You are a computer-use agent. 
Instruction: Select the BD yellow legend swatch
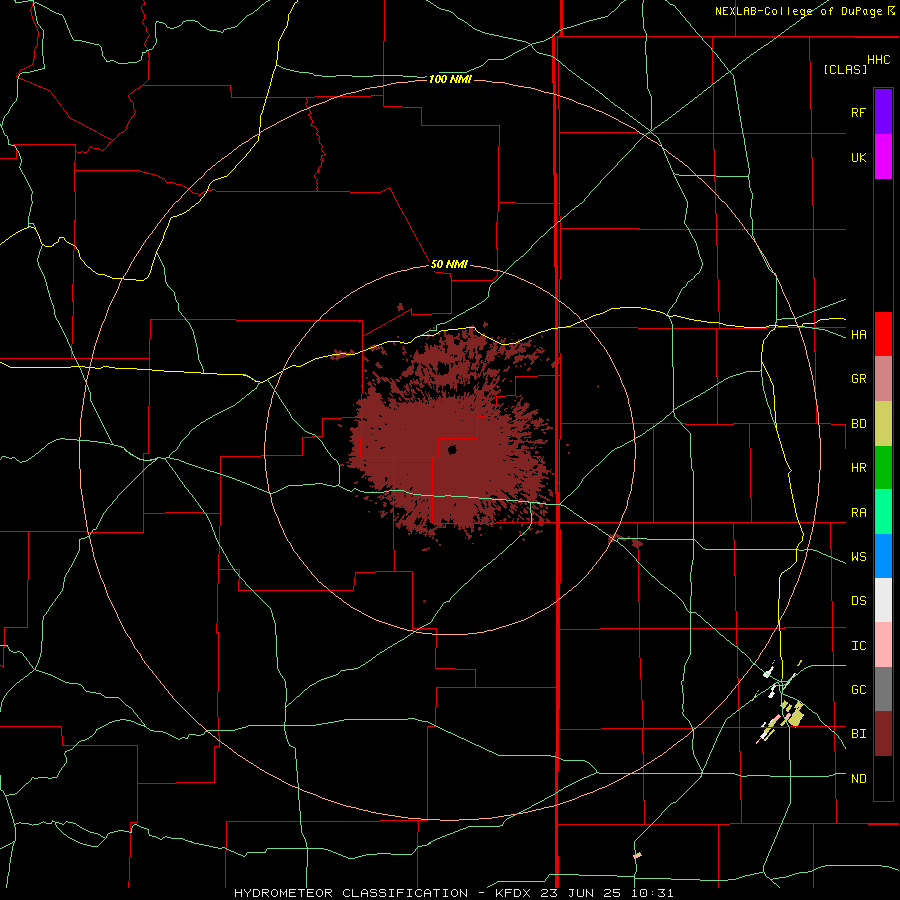click(x=883, y=424)
